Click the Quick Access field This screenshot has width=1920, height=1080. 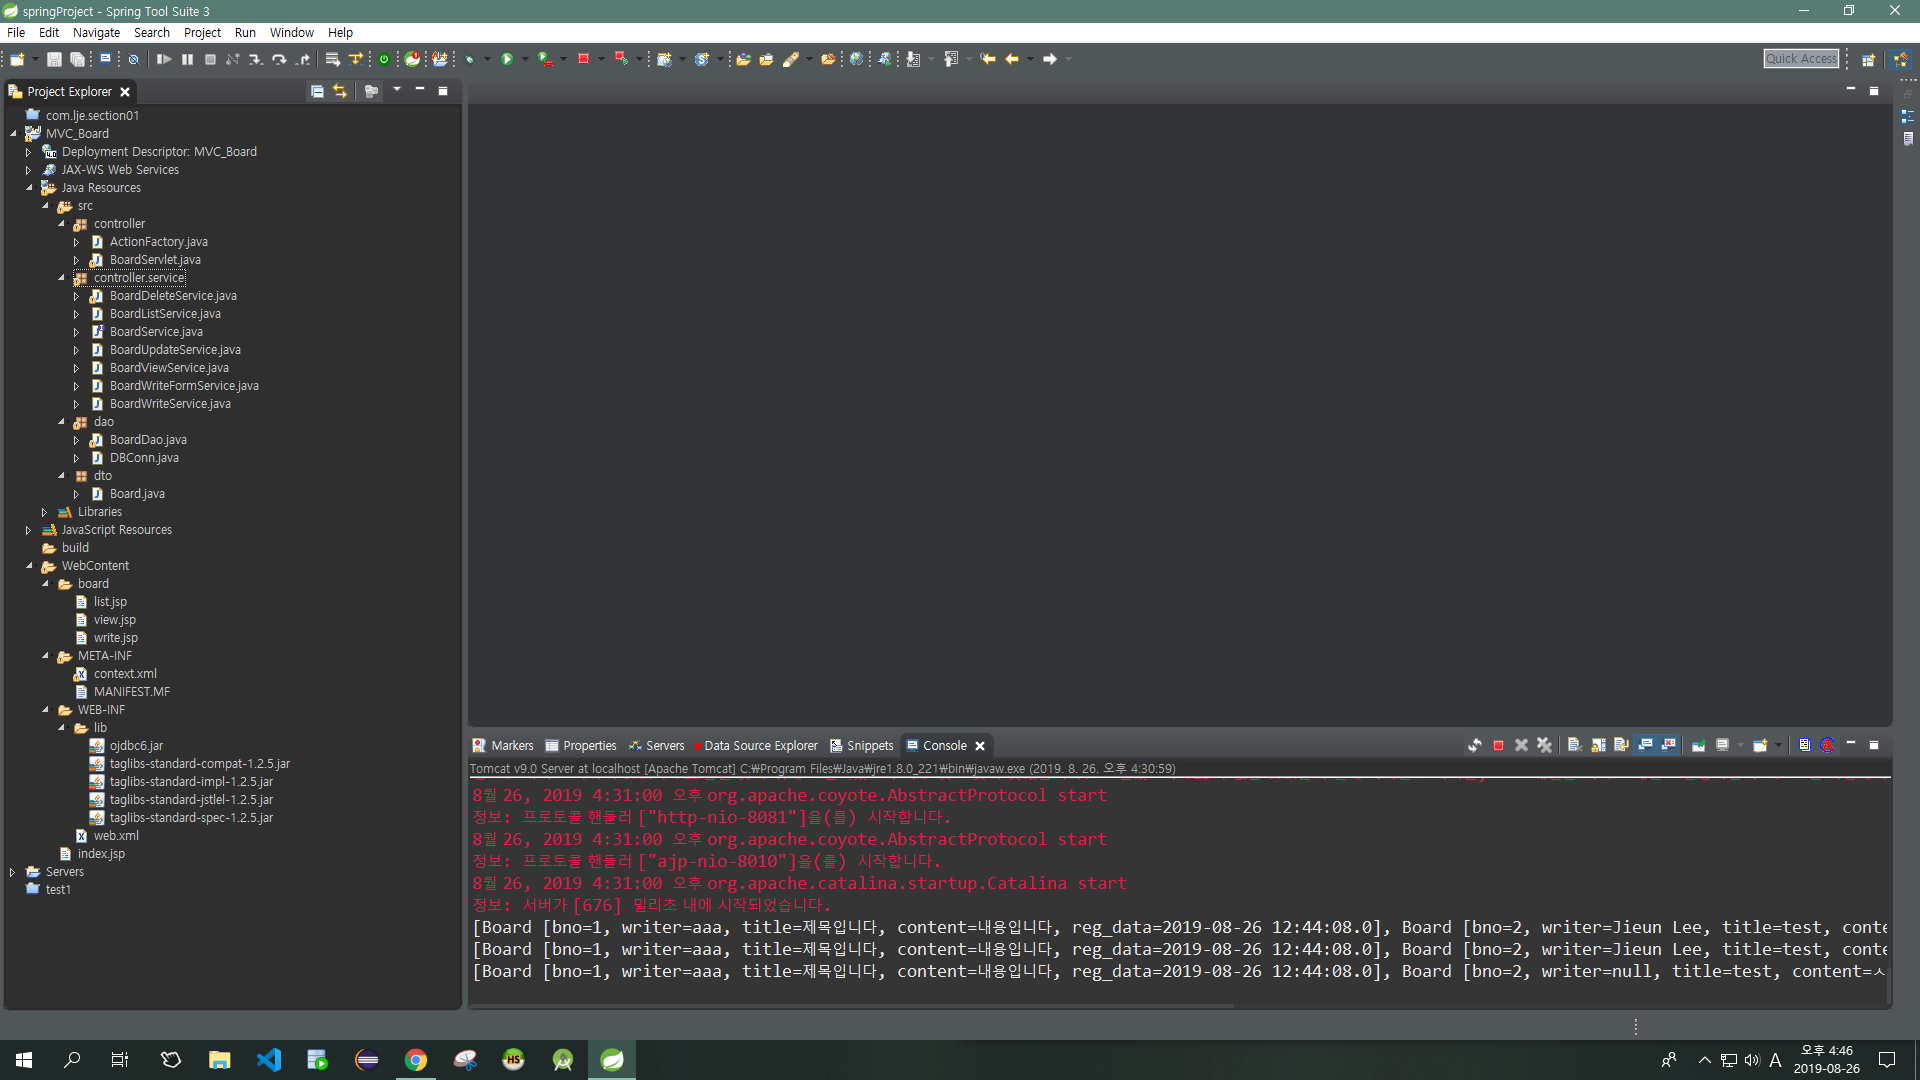click(x=1801, y=59)
